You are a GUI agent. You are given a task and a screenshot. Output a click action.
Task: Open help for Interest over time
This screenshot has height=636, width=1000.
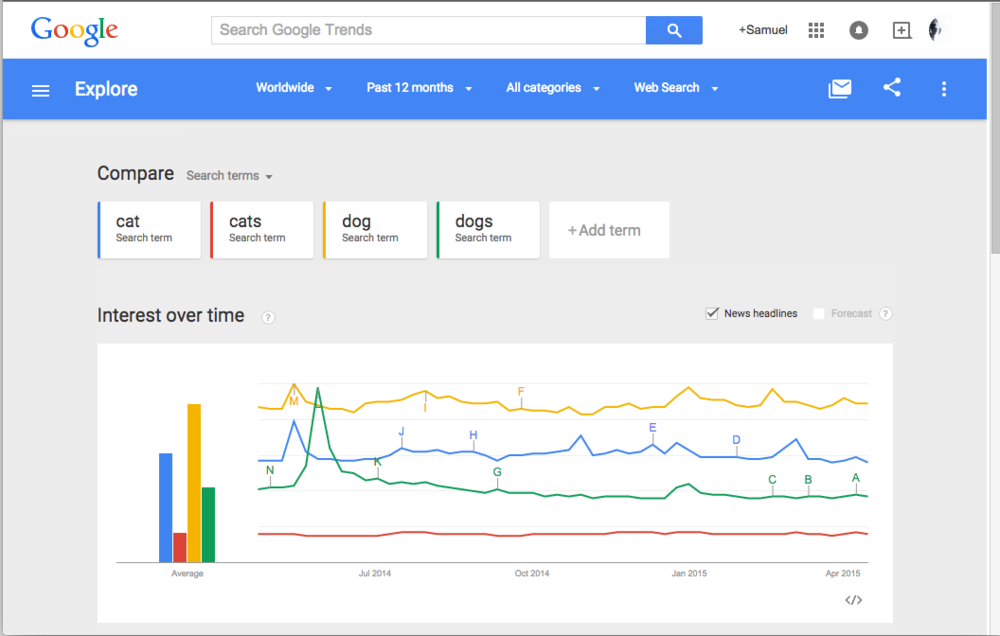point(268,317)
